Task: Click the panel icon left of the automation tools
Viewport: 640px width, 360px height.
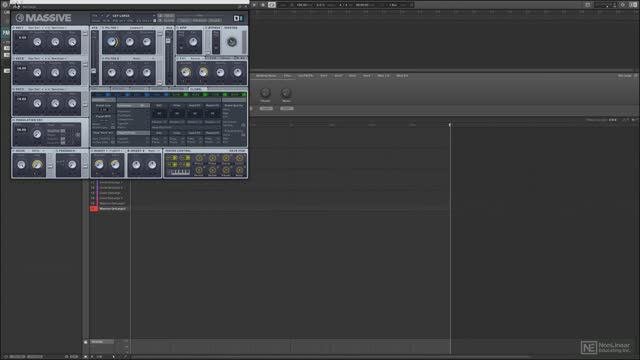Action: [588, 5]
